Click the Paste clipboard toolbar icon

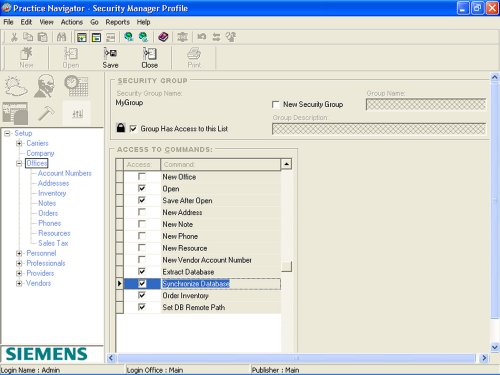point(43,37)
